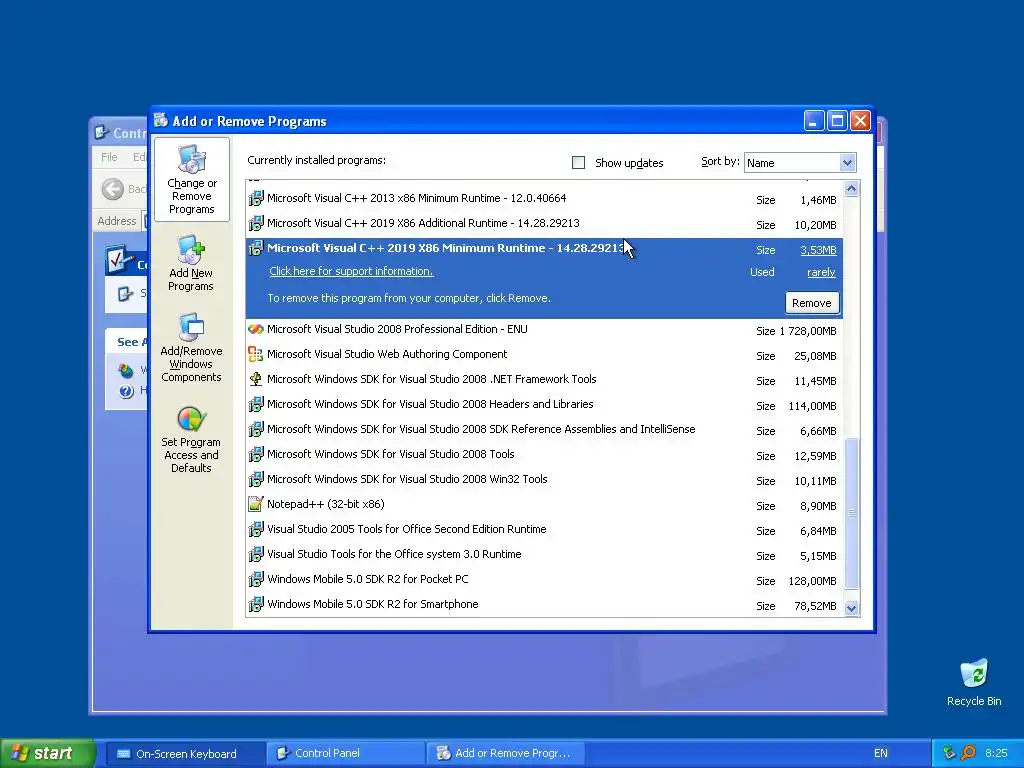Click icon of Visual C++ 2013 x86 Minimum Runtime
The height and width of the screenshot is (768, 1024).
pyautogui.click(x=256, y=199)
